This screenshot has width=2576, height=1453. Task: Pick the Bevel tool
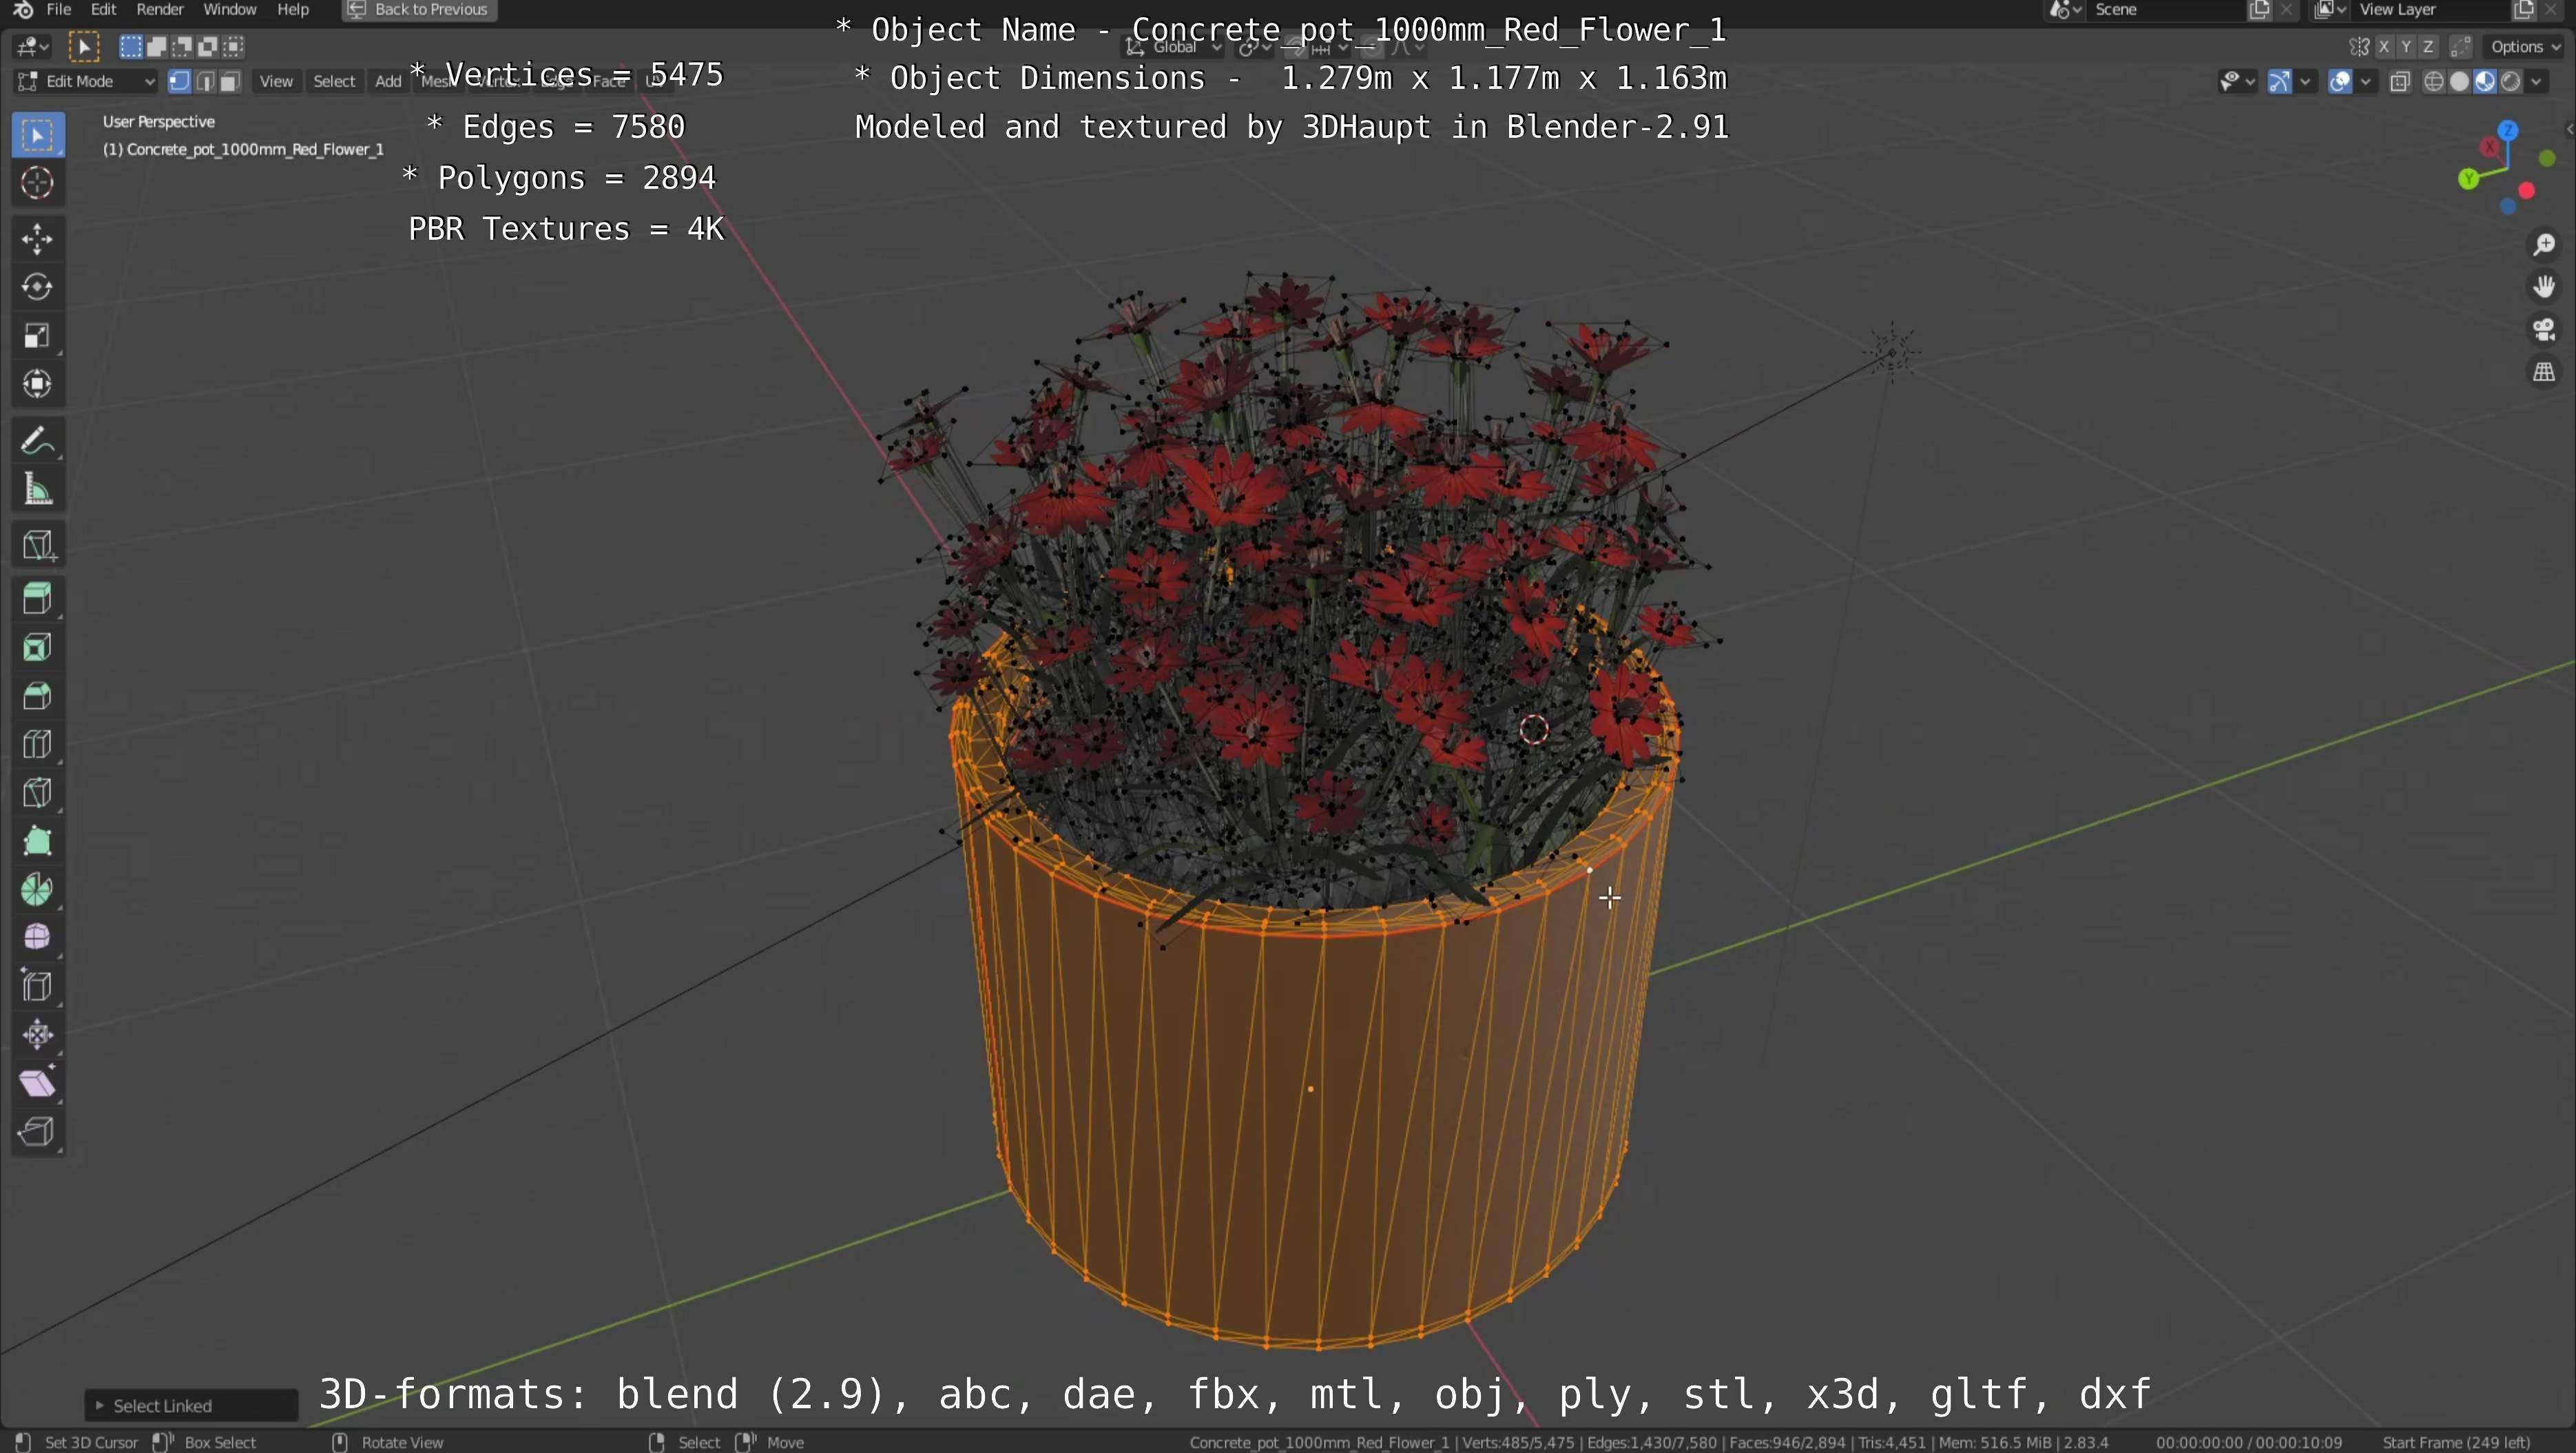tap(38, 696)
